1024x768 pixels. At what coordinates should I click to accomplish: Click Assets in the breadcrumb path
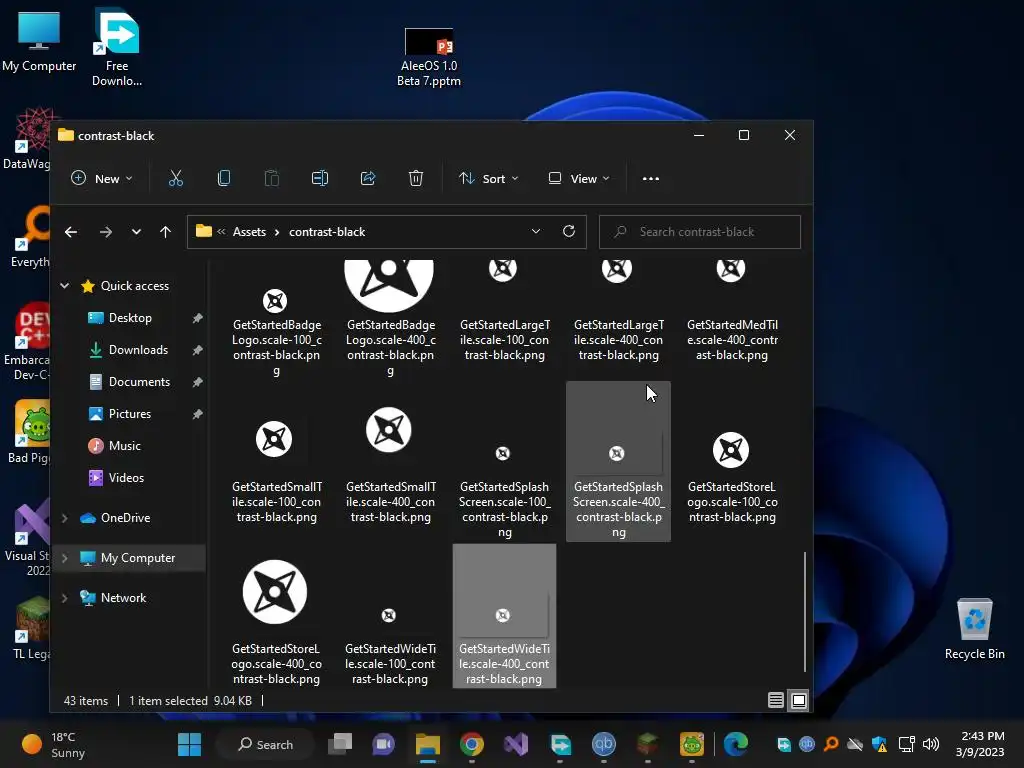pos(249,232)
